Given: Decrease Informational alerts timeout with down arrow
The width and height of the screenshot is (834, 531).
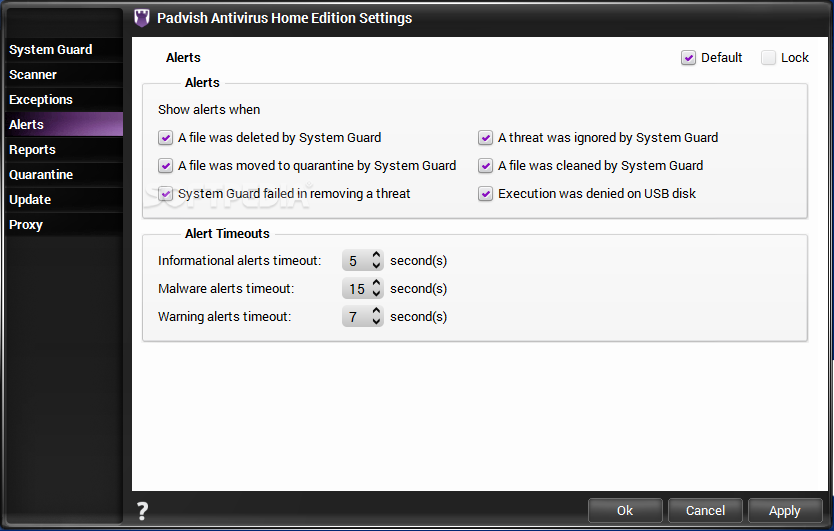Looking at the screenshot, I should click(376, 265).
